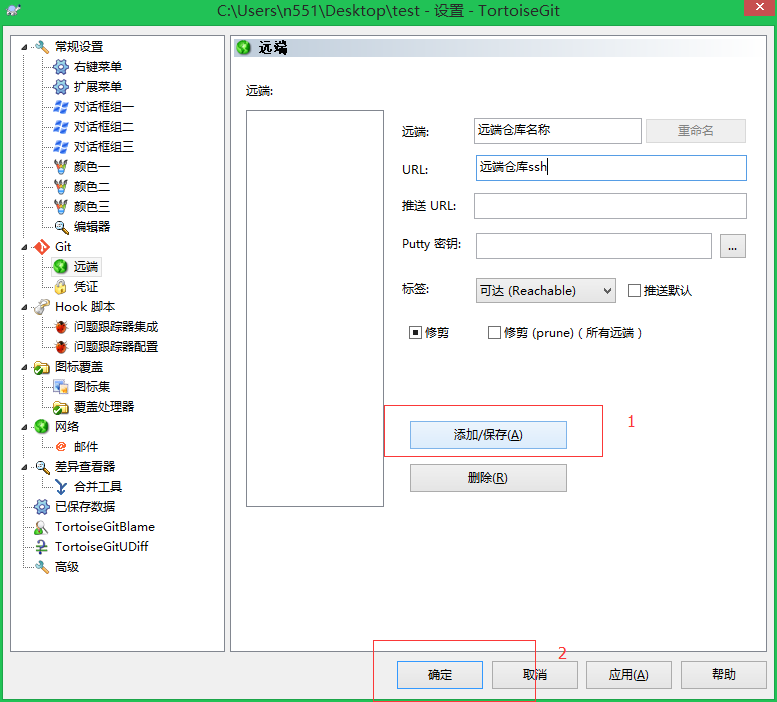The width and height of the screenshot is (777, 702).
Task: Select 覆盖处理器 in the settings tree
Action: tap(103, 407)
